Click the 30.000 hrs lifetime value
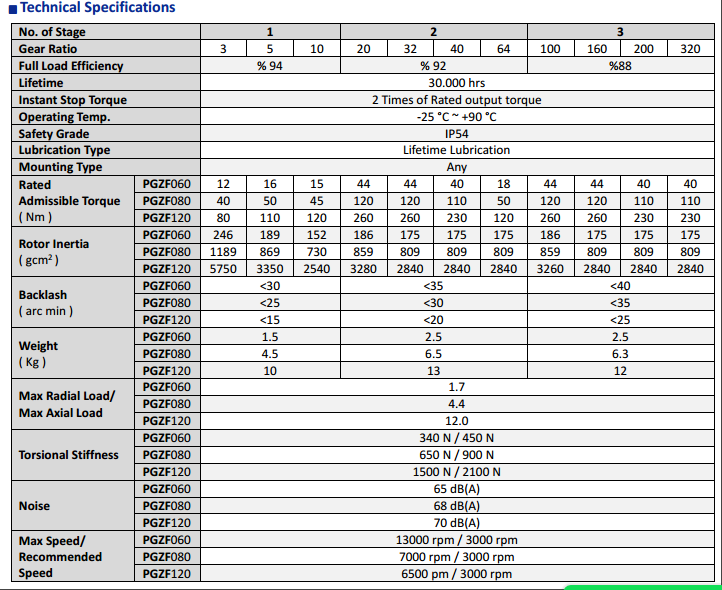The height and width of the screenshot is (590, 722). click(457, 83)
